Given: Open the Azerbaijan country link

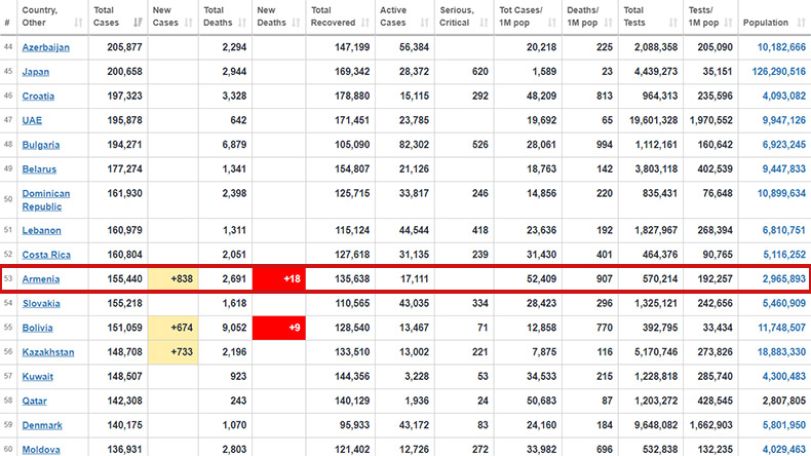Looking at the screenshot, I should (46, 48).
